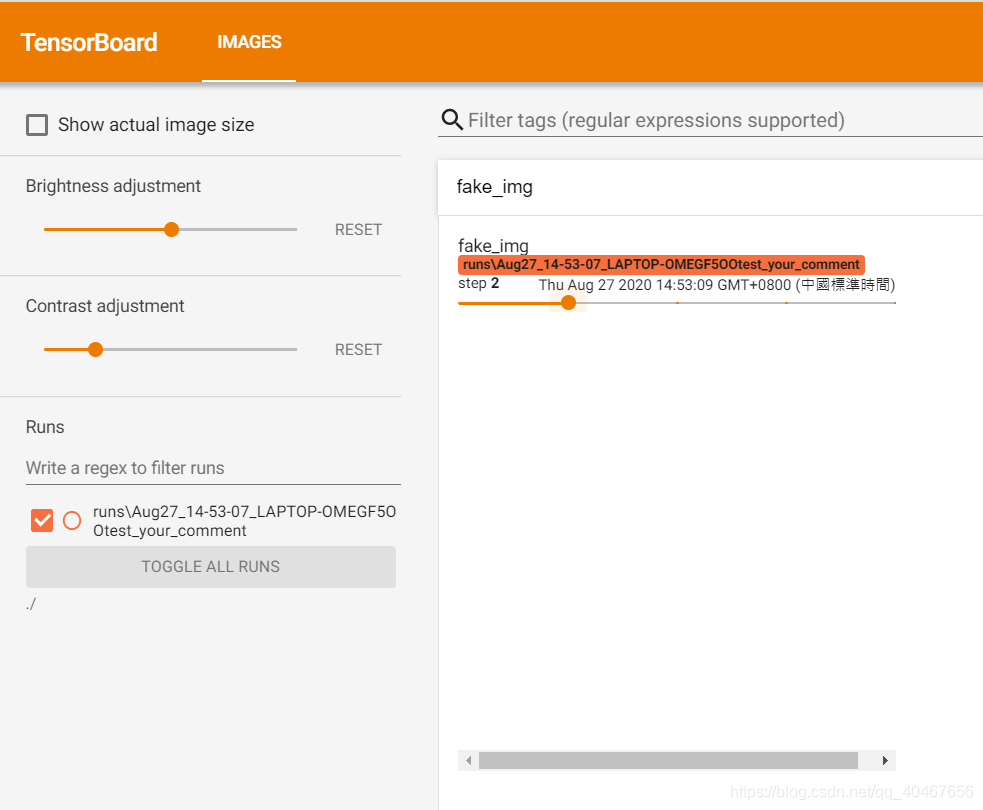Click the horizontal scrollbar thumb
This screenshot has width=983, height=810.
click(668, 760)
